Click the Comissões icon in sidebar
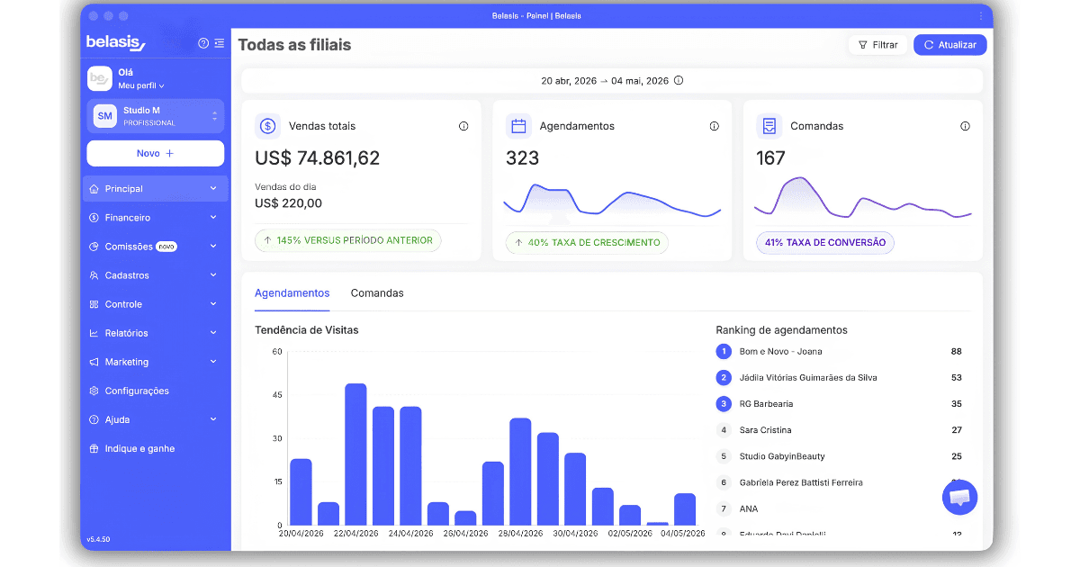1080x567 pixels. coord(94,247)
